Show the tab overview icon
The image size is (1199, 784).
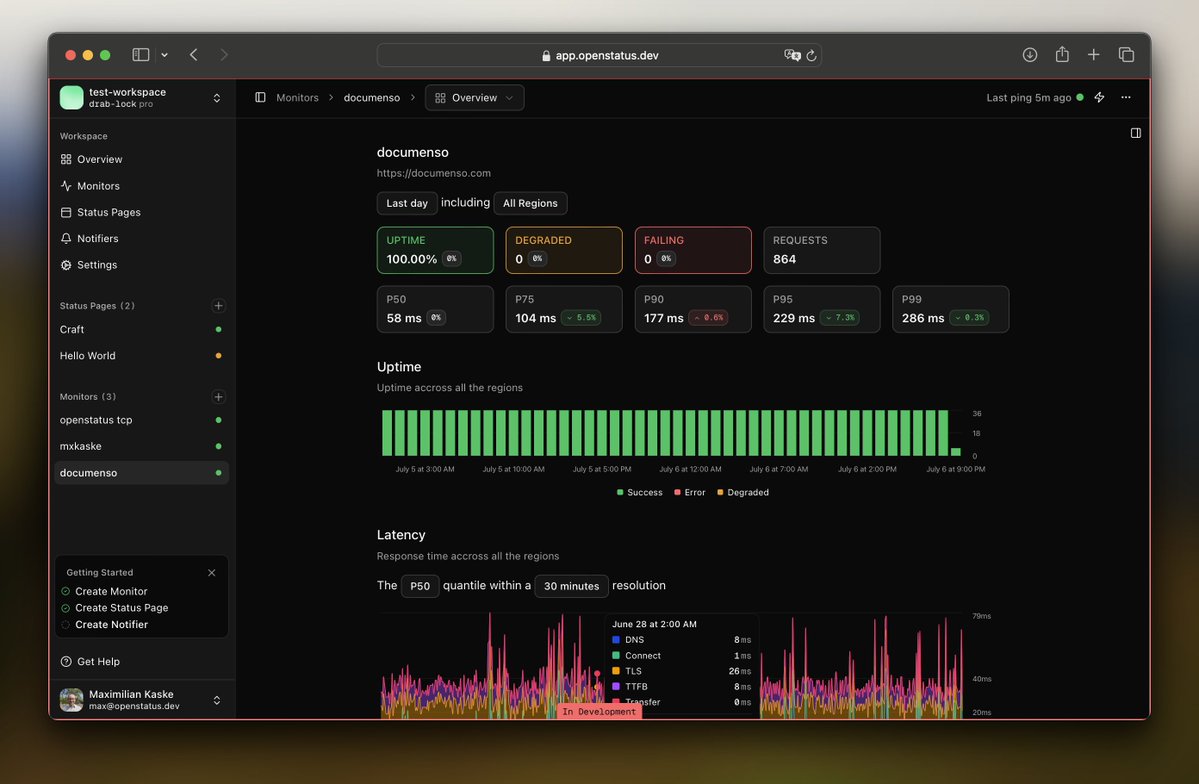tap(1126, 54)
